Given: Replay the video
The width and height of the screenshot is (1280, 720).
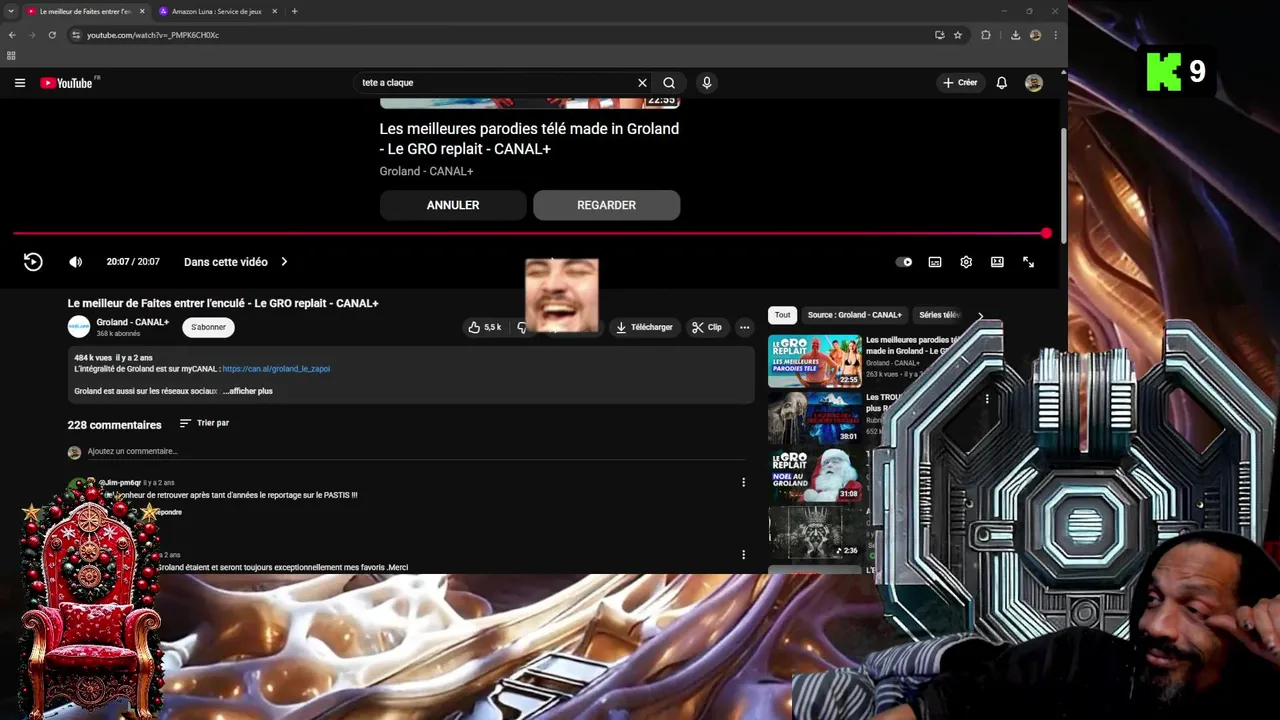Looking at the screenshot, I should (33, 262).
